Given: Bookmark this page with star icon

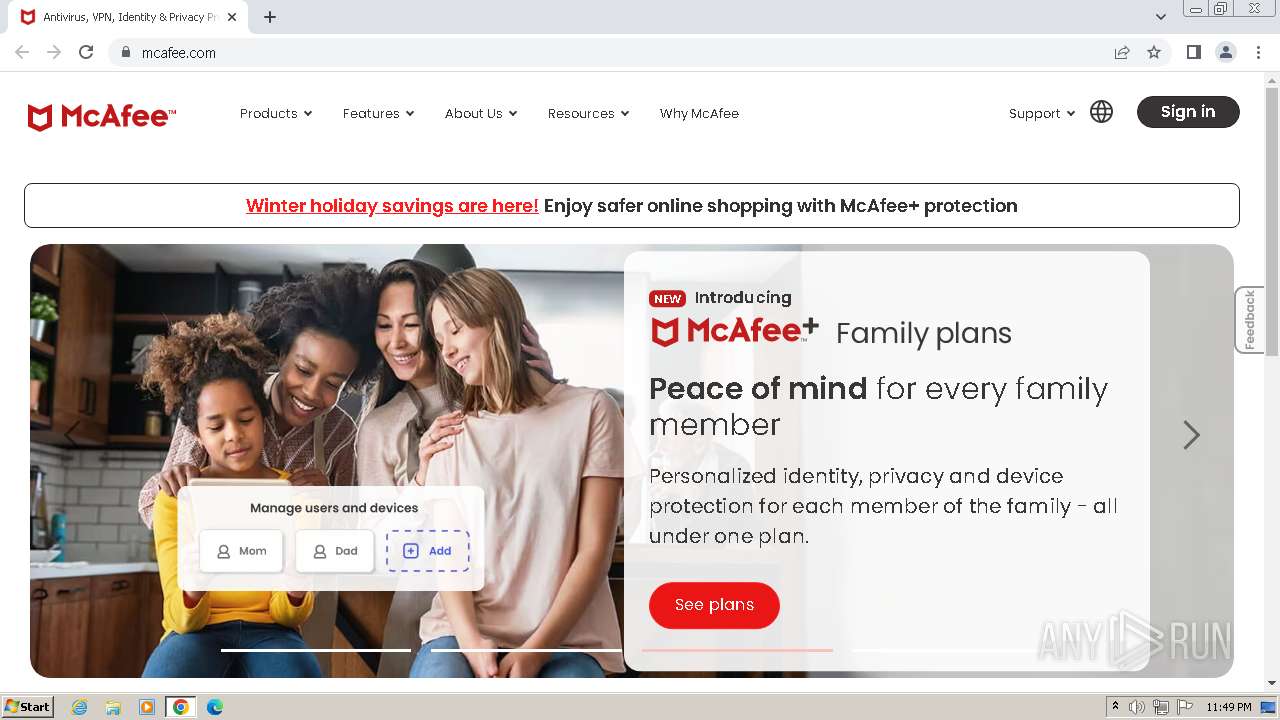Looking at the screenshot, I should pyautogui.click(x=1154, y=52).
